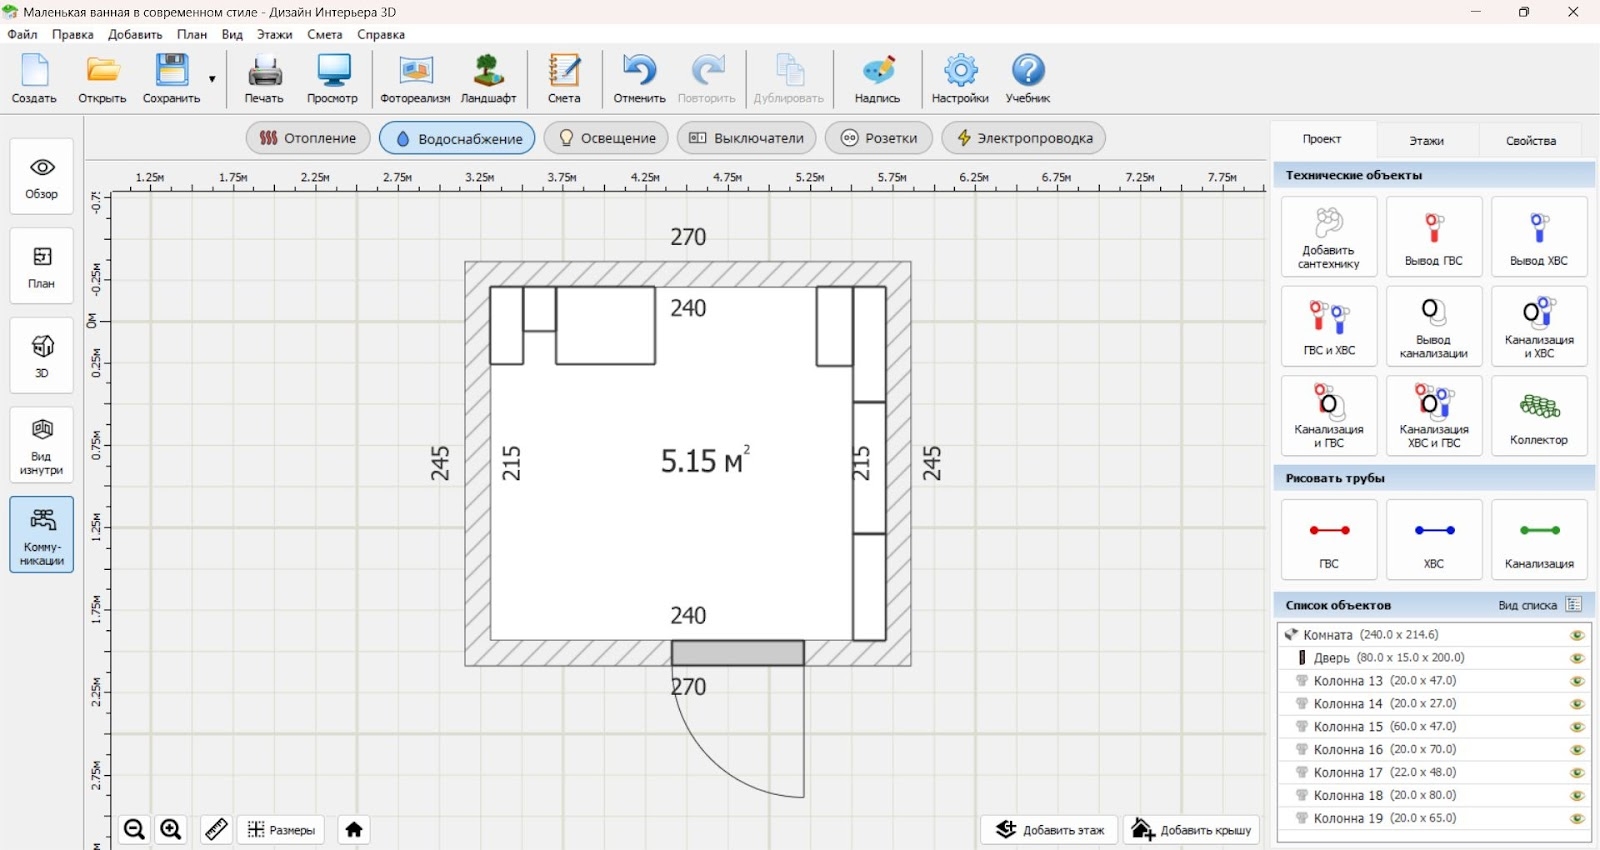Add a Коллектор object

pos(1538,416)
